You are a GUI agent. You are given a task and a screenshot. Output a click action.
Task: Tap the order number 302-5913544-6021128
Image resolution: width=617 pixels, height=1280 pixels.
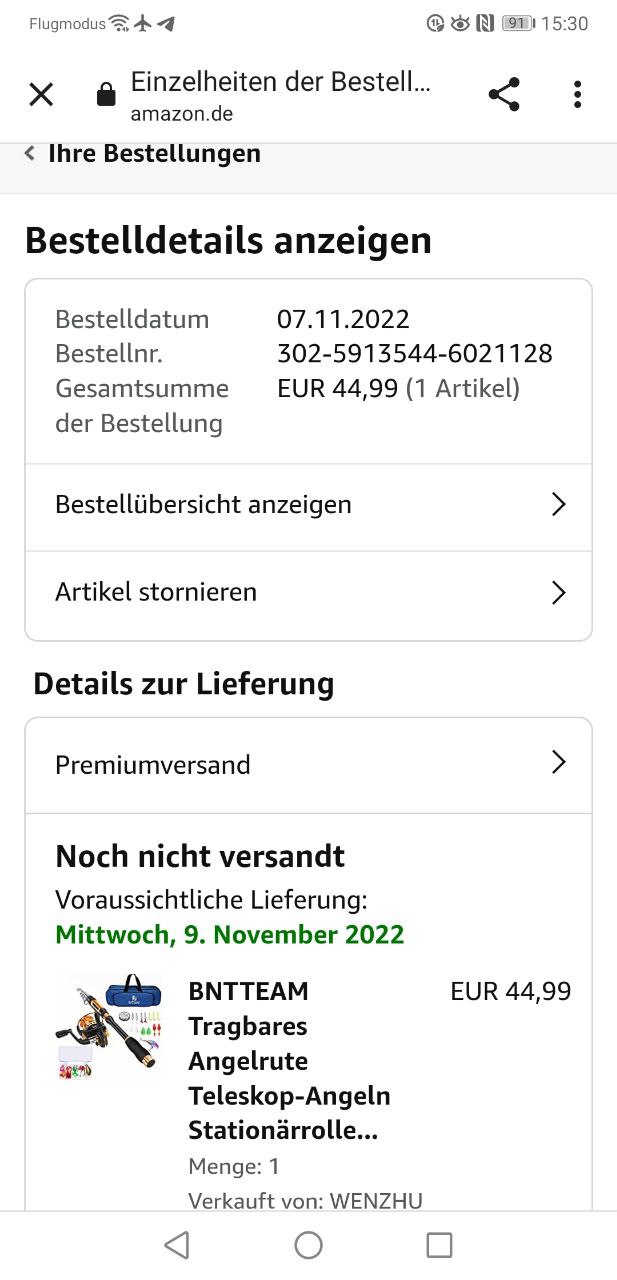tap(414, 353)
